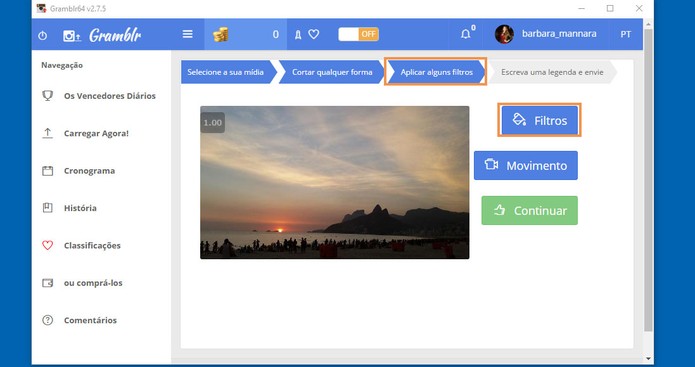Open História section
The width and height of the screenshot is (695, 367).
click(x=80, y=208)
